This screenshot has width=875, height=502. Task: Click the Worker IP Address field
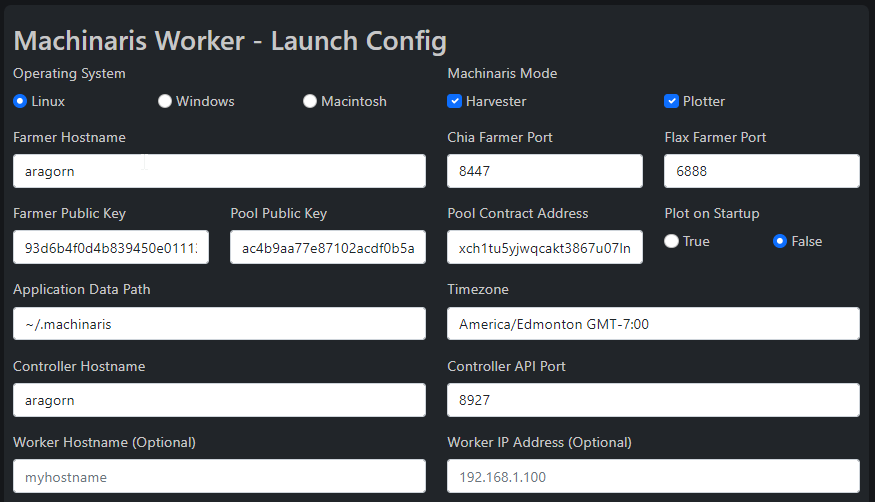coord(653,476)
